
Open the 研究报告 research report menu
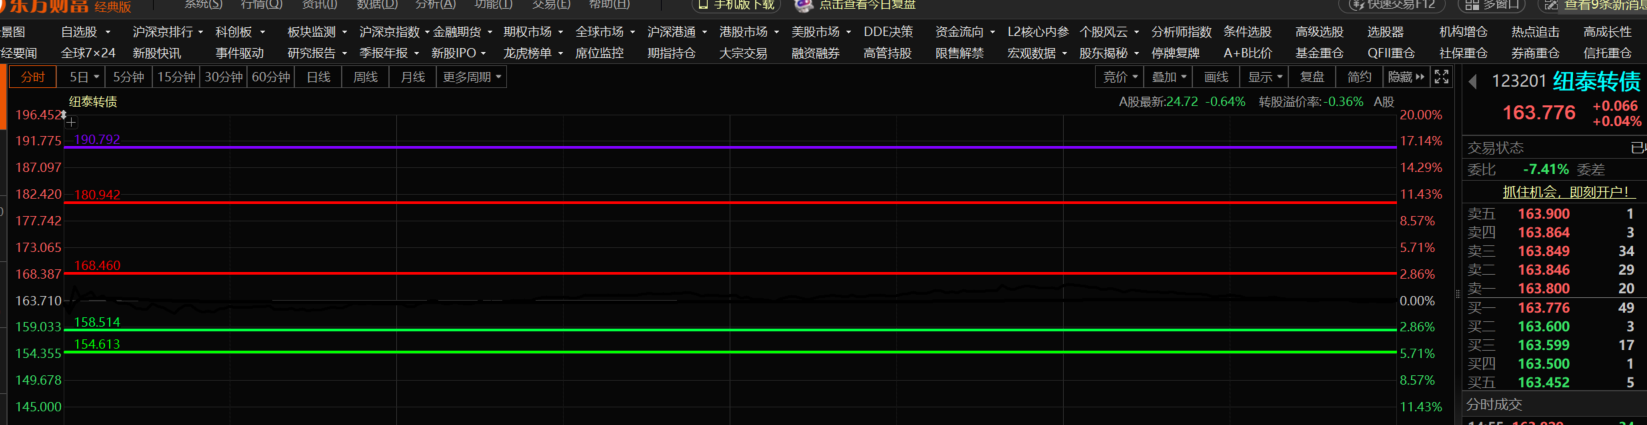tap(317, 53)
